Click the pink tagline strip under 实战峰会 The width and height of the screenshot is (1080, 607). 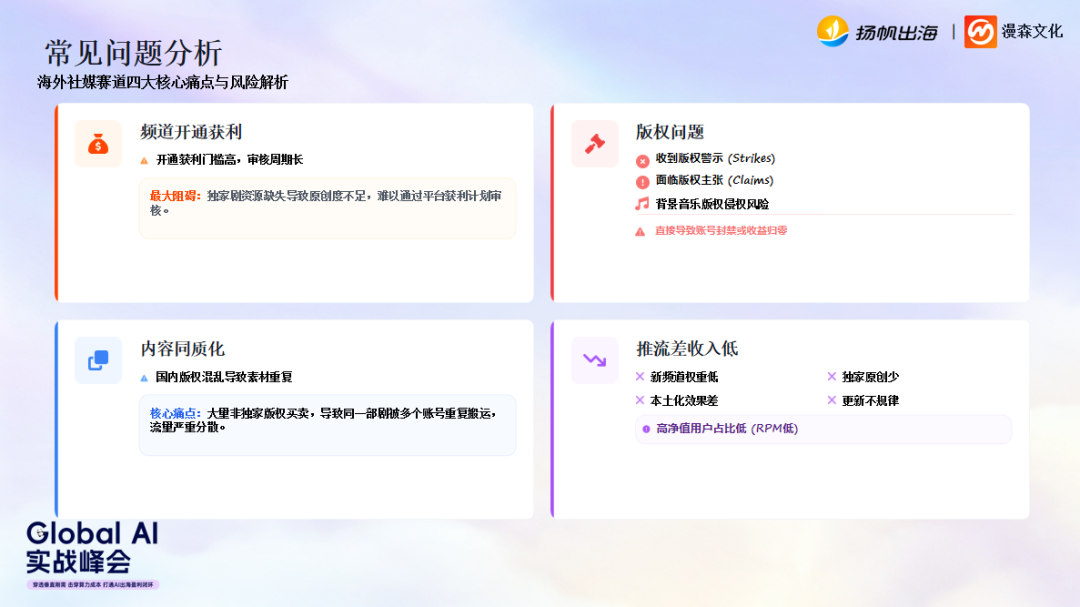93,584
